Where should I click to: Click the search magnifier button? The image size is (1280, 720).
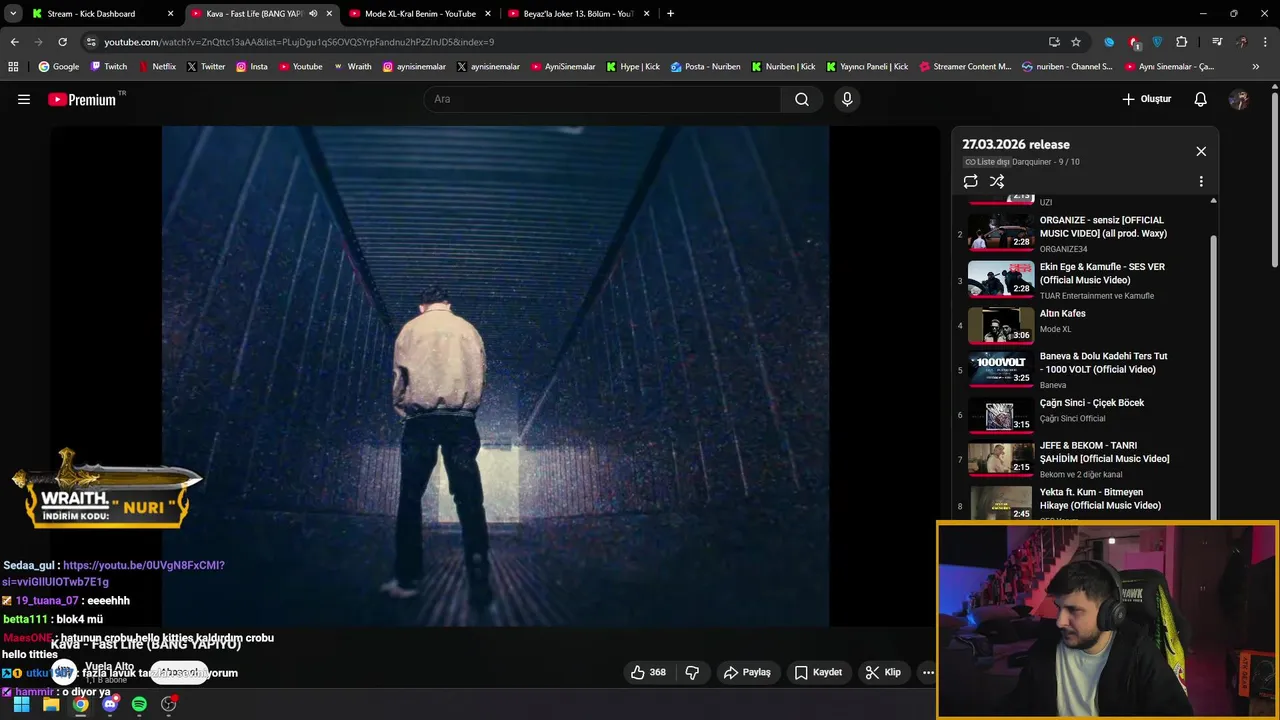click(x=802, y=99)
